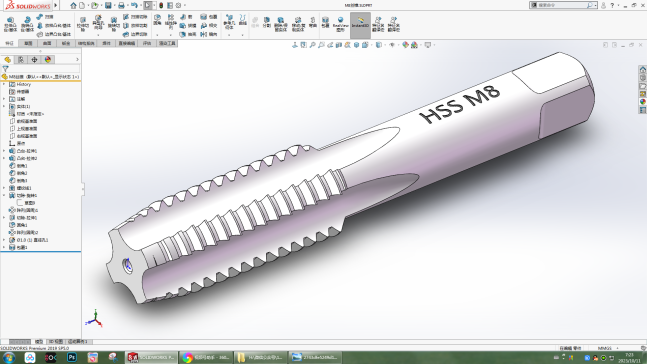647x364 pixels.
Task: Expand the manager tabs right chevron
Action: (77, 60)
